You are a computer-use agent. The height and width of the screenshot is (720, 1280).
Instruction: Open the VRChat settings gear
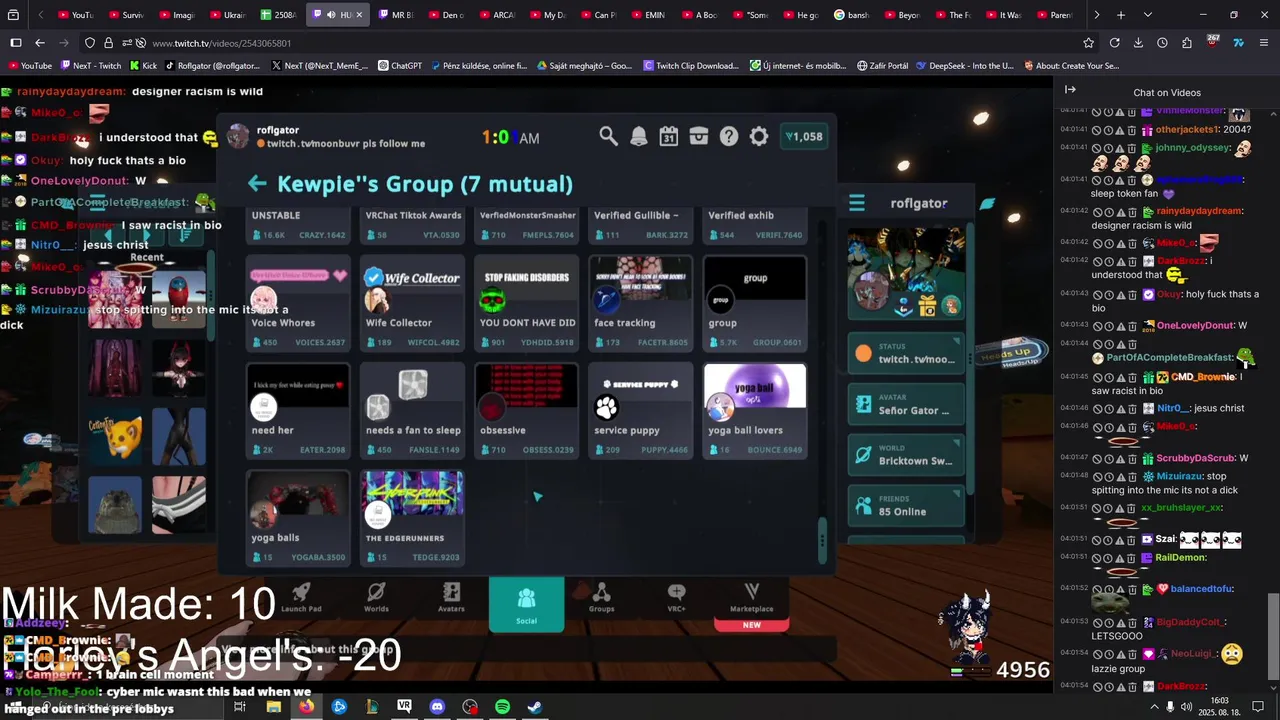pos(759,137)
